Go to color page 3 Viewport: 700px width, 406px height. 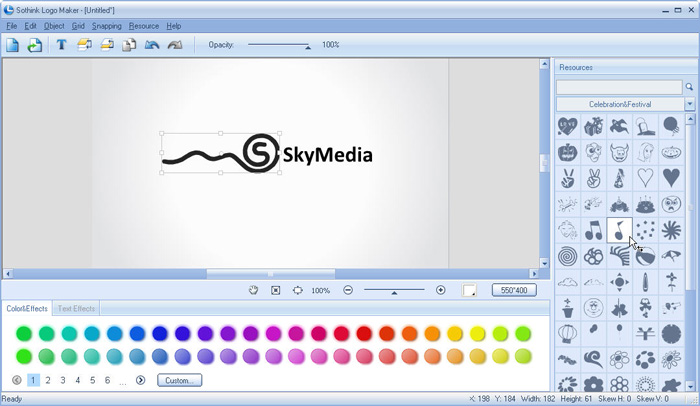click(63, 381)
